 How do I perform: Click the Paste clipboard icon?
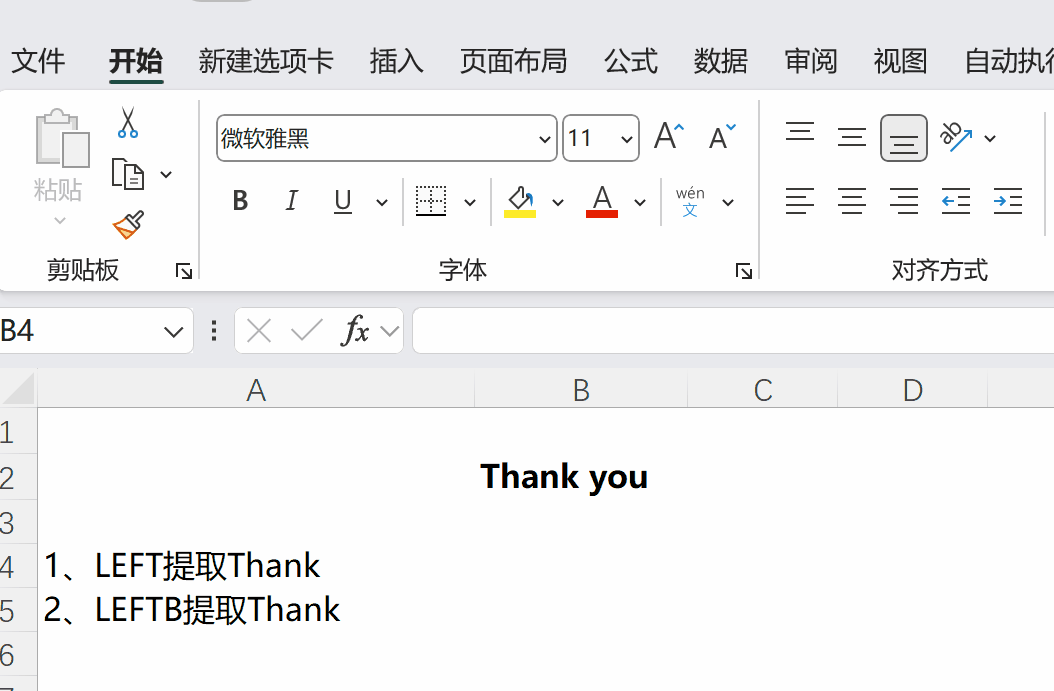[61, 138]
